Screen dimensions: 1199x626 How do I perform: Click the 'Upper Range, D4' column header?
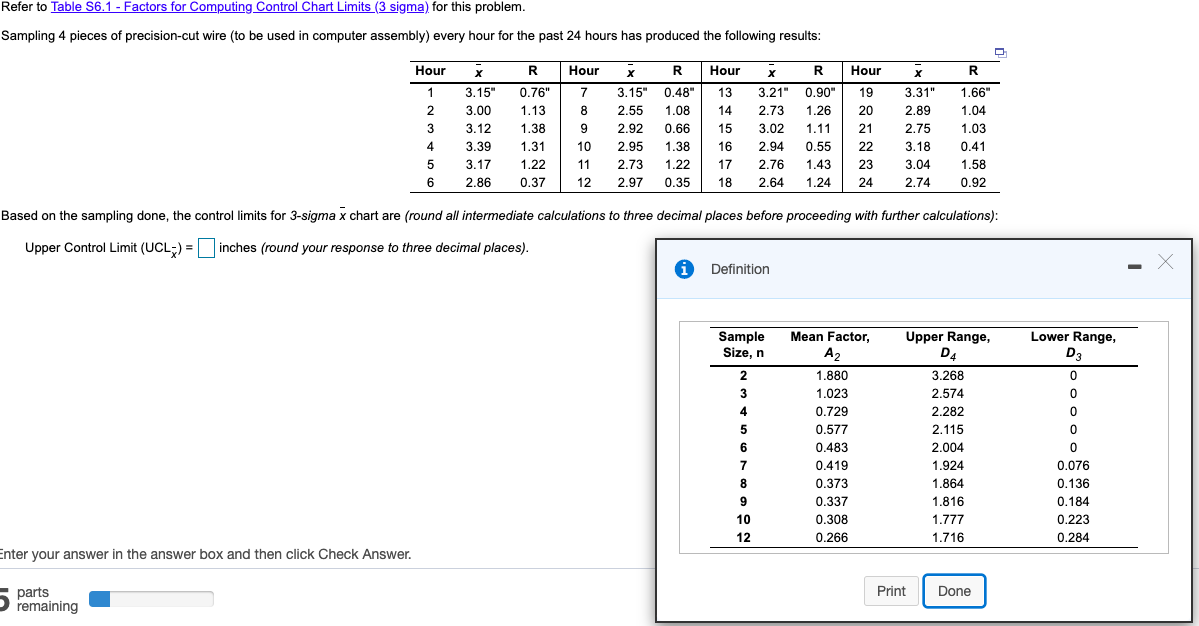(948, 345)
